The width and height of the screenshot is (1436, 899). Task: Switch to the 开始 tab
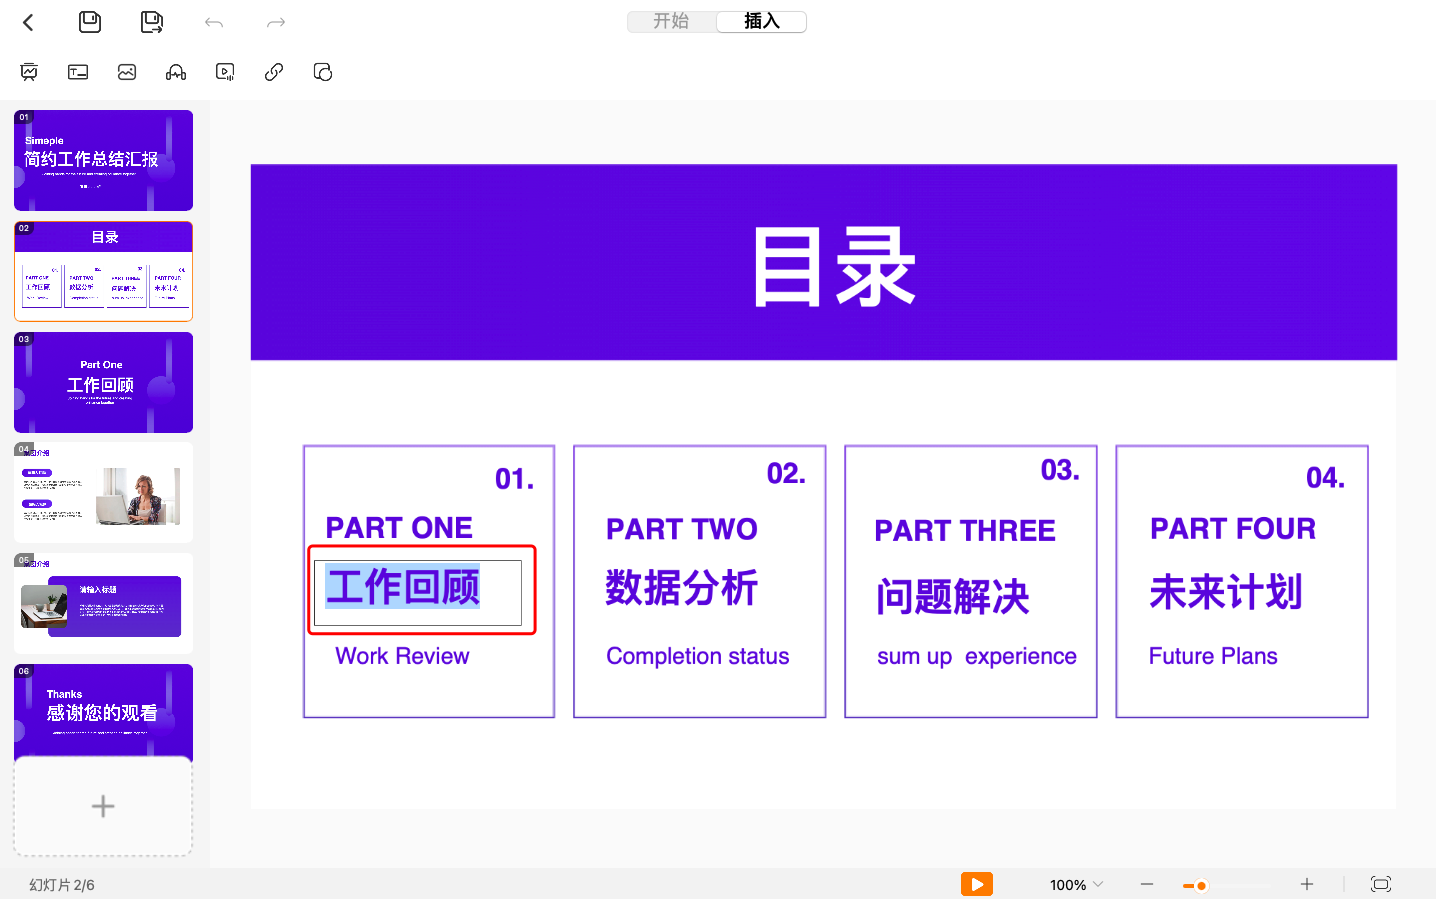(x=671, y=21)
